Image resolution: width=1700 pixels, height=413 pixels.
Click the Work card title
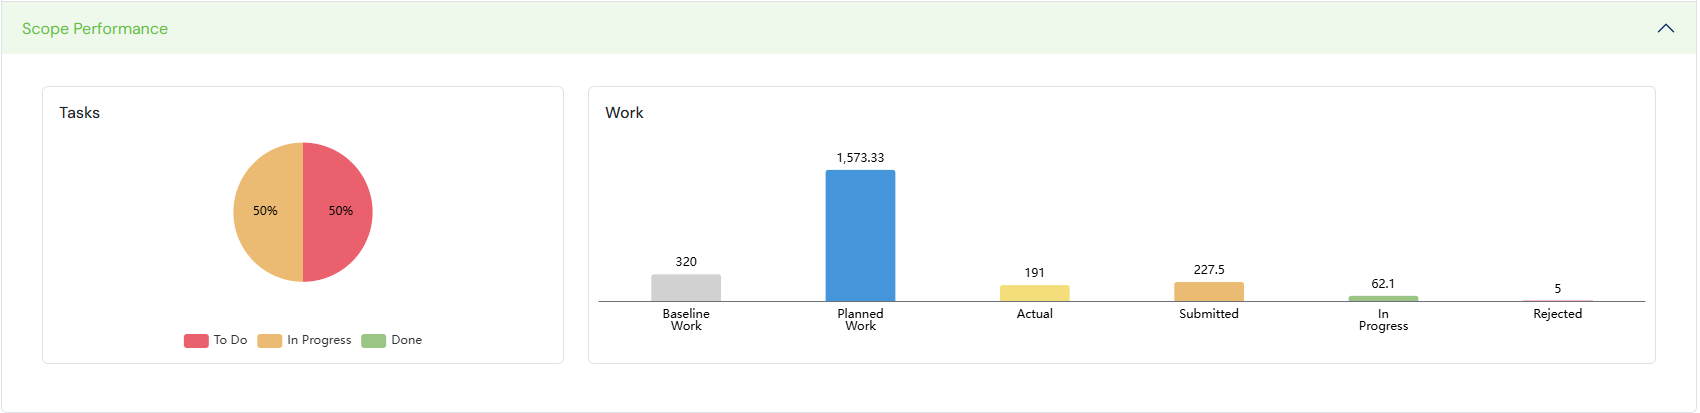click(x=624, y=113)
